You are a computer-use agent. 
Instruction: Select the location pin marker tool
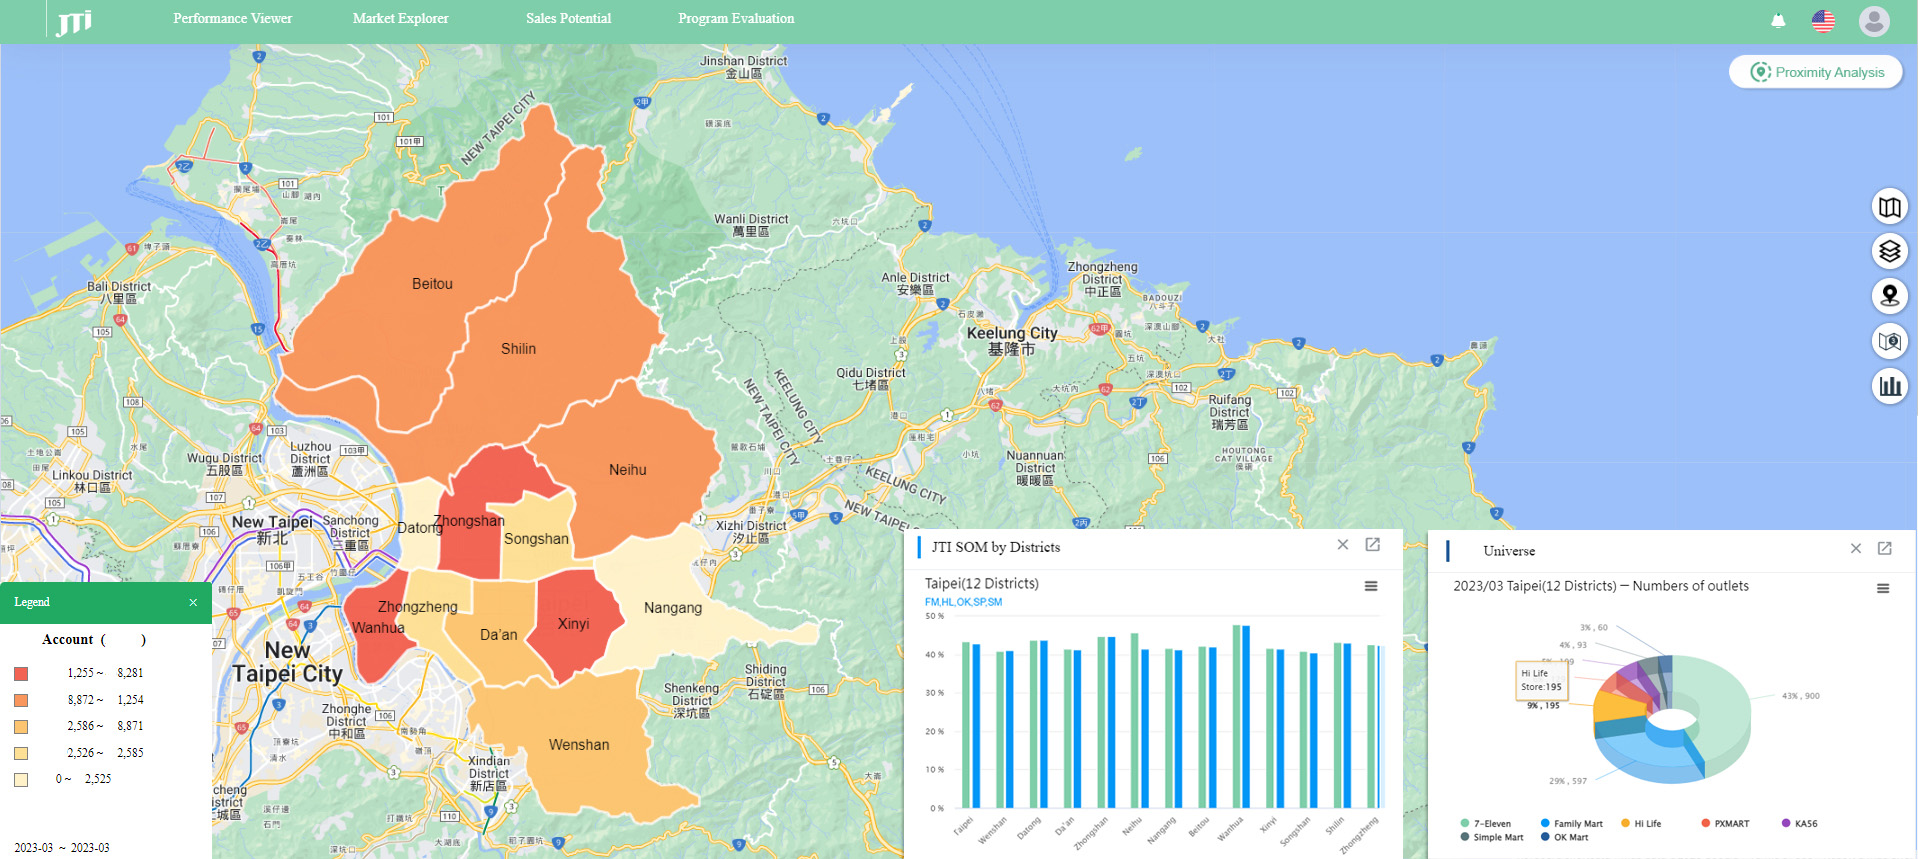click(x=1889, y=296)
